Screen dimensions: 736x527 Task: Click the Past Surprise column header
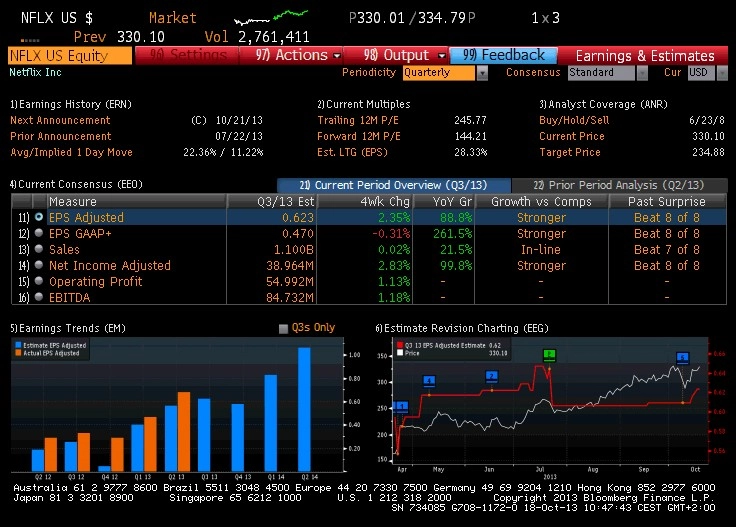tap(667, 201)
